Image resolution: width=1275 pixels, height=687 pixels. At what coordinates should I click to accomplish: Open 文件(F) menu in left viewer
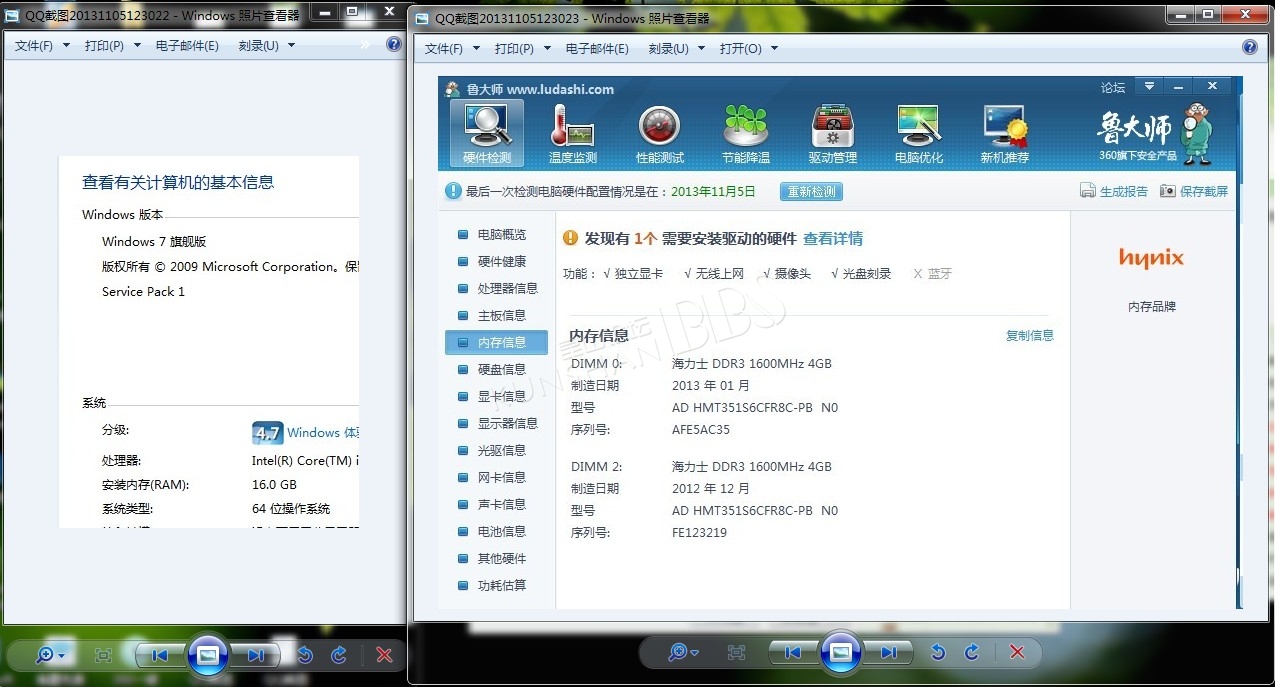[x=42, y=45]
